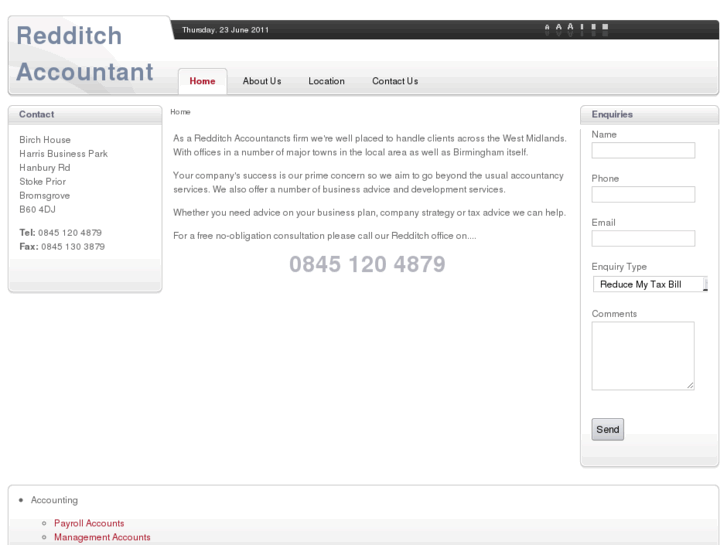Click the Send button
The width and height of the screenshot is (727, 545).
(607, 430)
